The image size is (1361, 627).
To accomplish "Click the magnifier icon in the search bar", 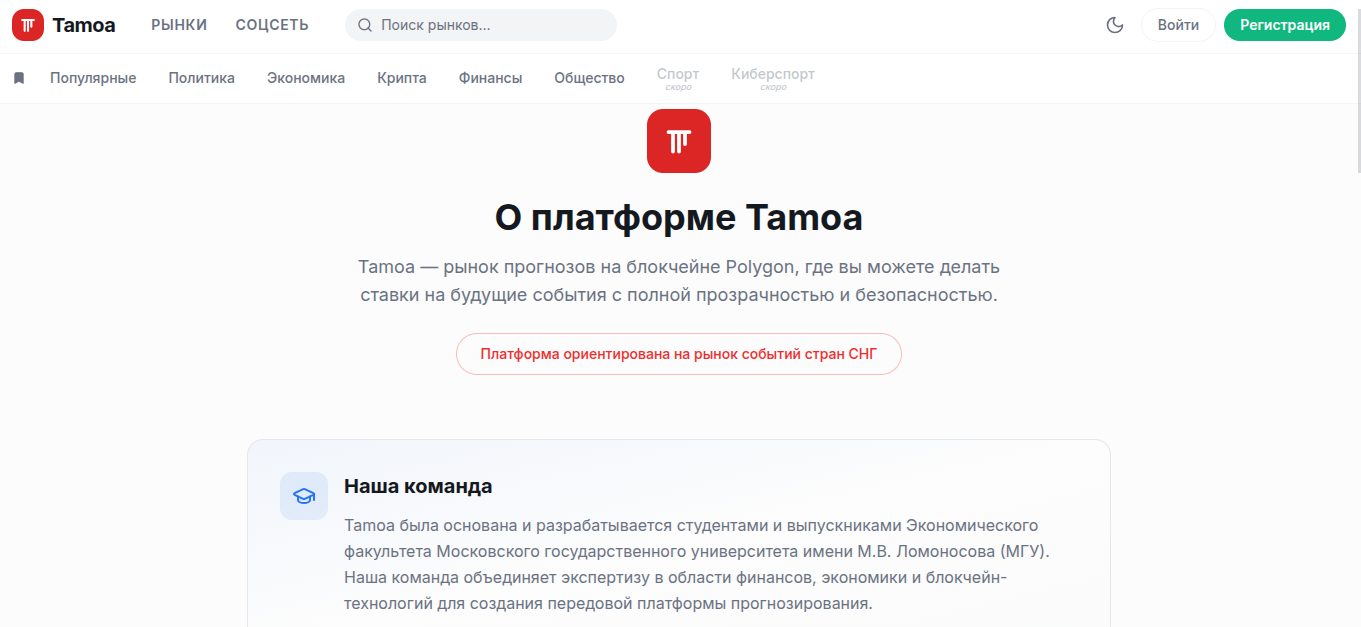I will pyautogui.click(x=364, y=25).
